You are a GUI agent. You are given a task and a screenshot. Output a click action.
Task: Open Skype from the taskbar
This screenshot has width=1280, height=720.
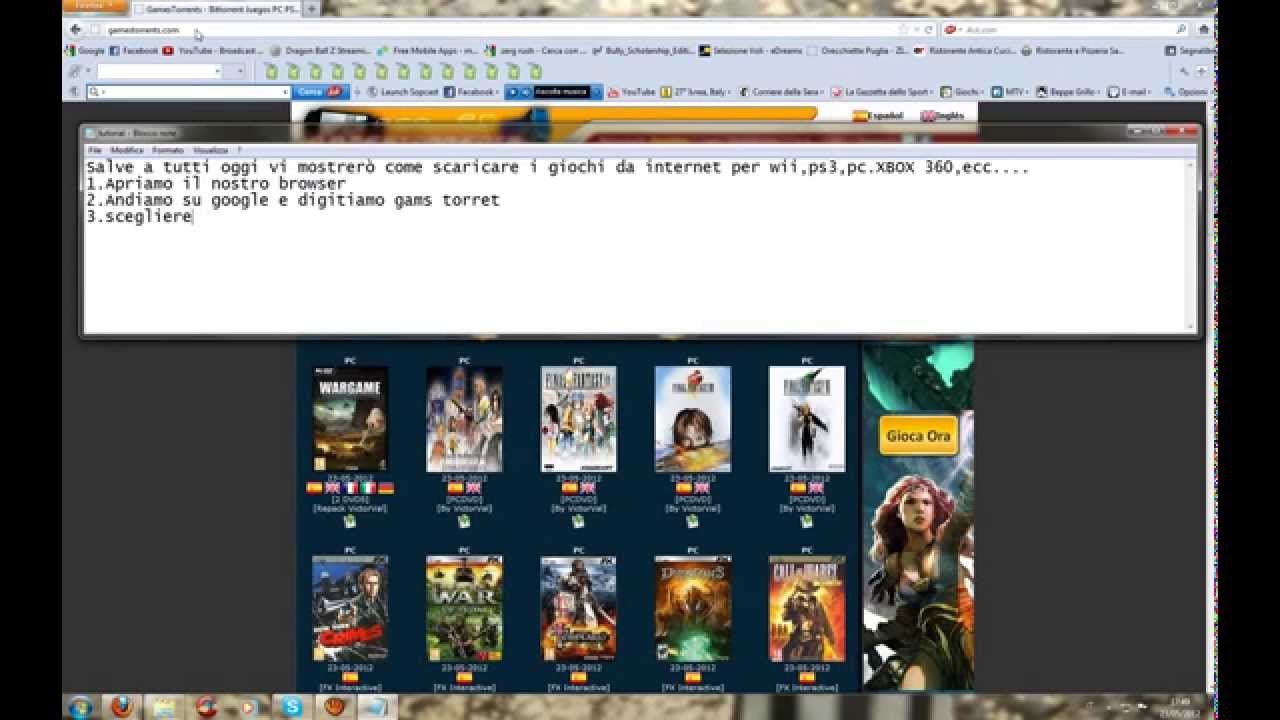[x=293, y=707]
